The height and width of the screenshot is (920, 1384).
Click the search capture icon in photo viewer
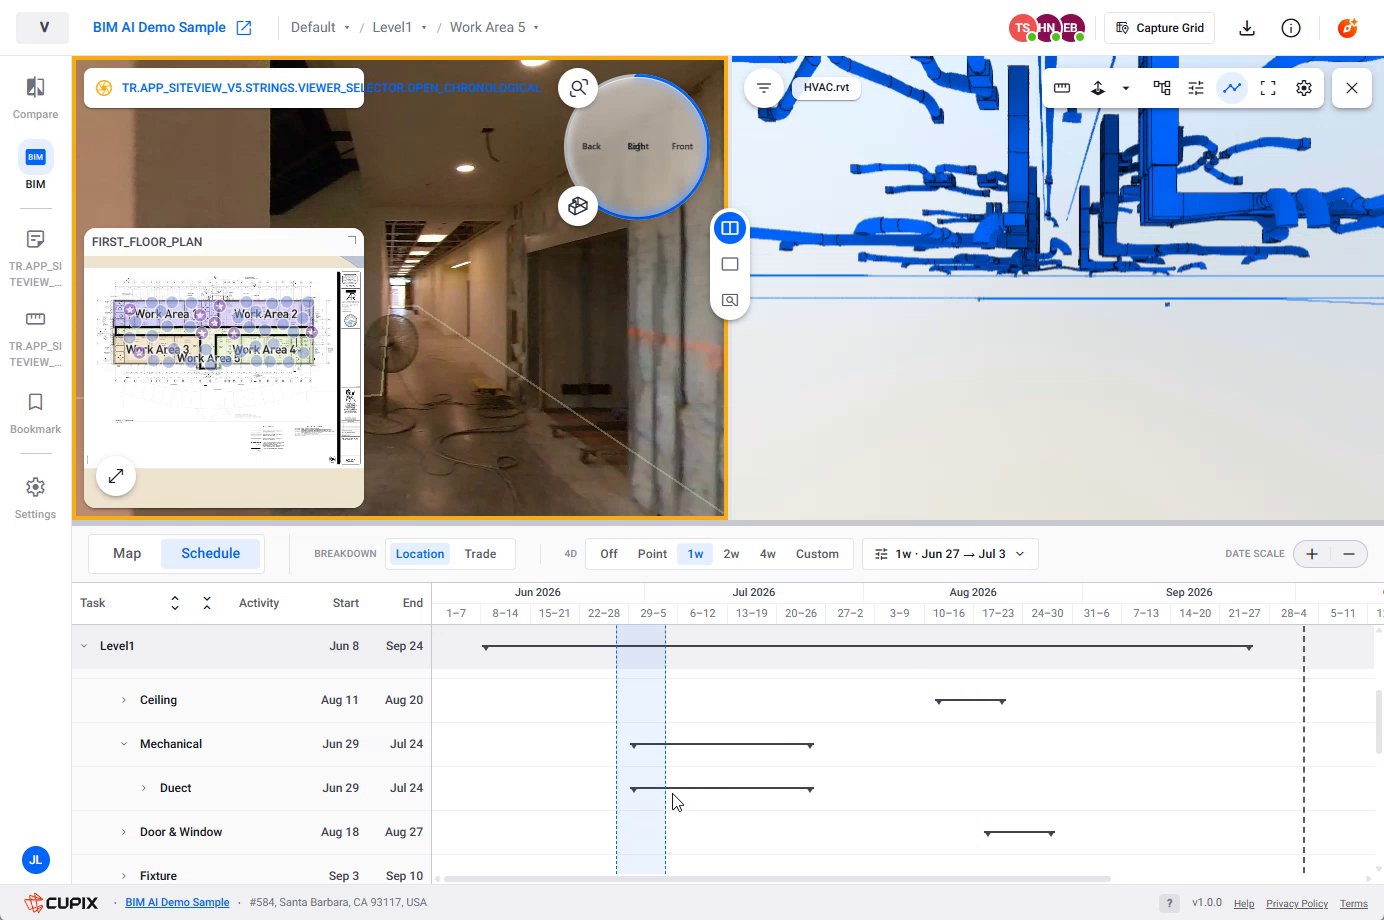578,88
